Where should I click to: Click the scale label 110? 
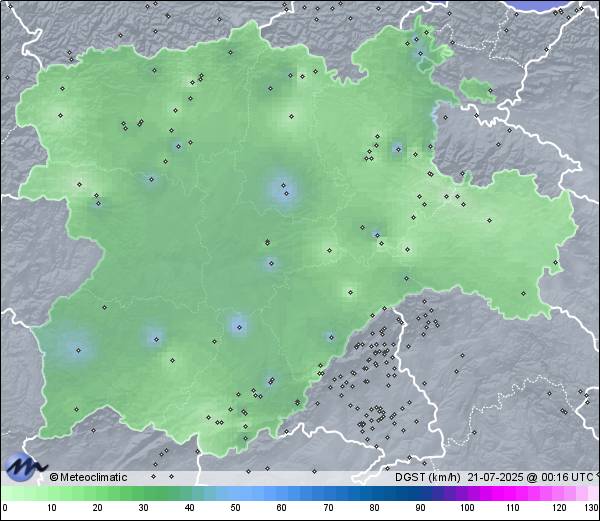pos(513,508)
